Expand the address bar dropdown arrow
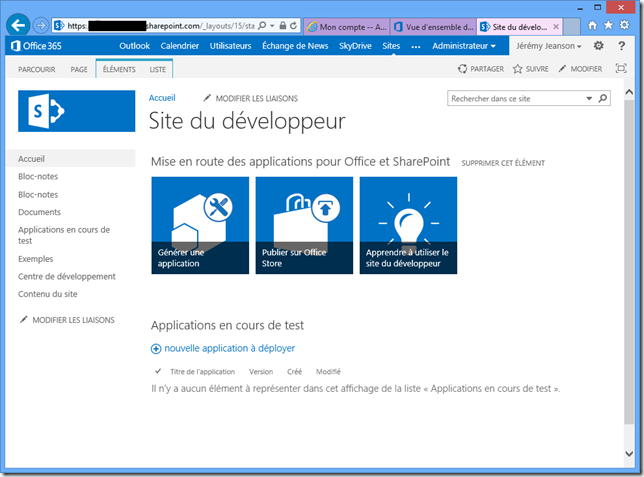This screenshot has height=477, width=644. [x=272, y=26]
